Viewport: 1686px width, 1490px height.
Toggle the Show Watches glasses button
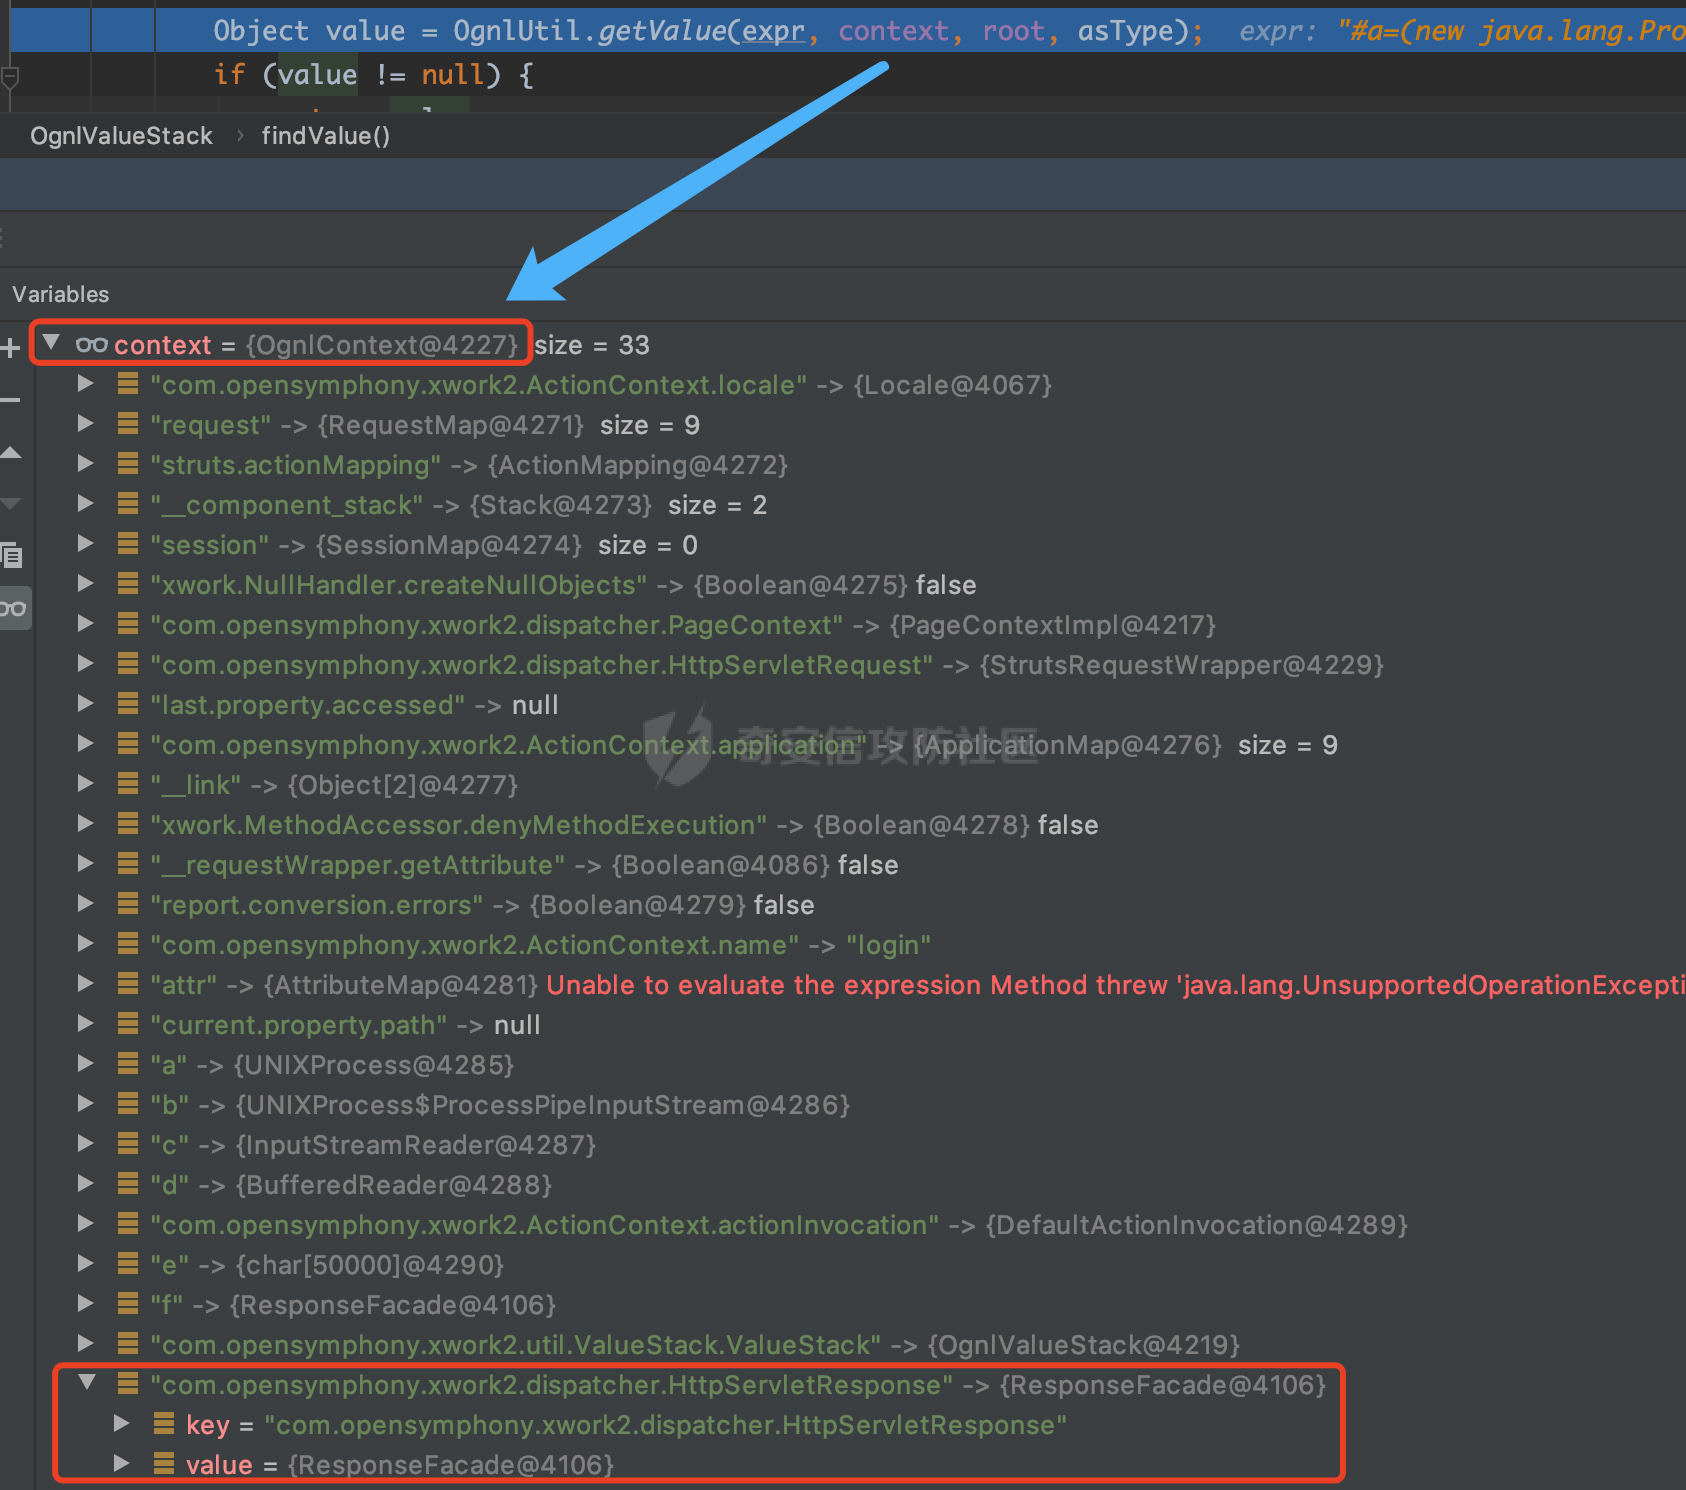[x=13, y=608]
